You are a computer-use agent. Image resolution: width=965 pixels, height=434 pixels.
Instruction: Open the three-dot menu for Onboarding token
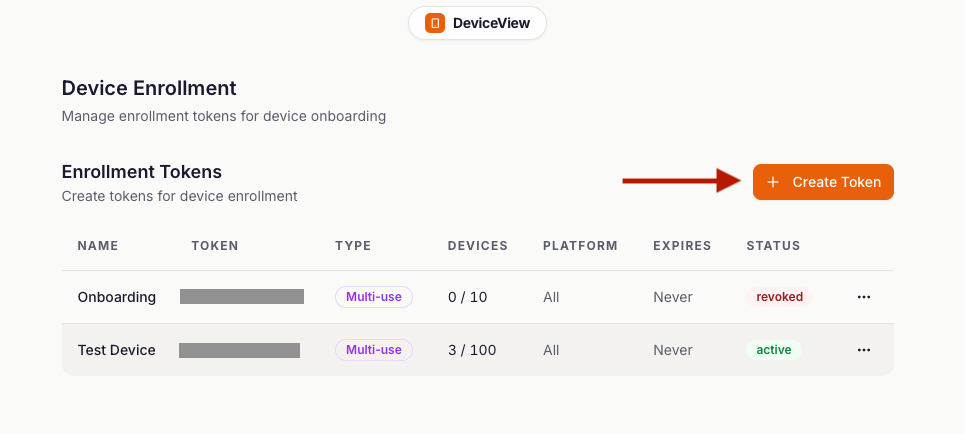(864, 297)
